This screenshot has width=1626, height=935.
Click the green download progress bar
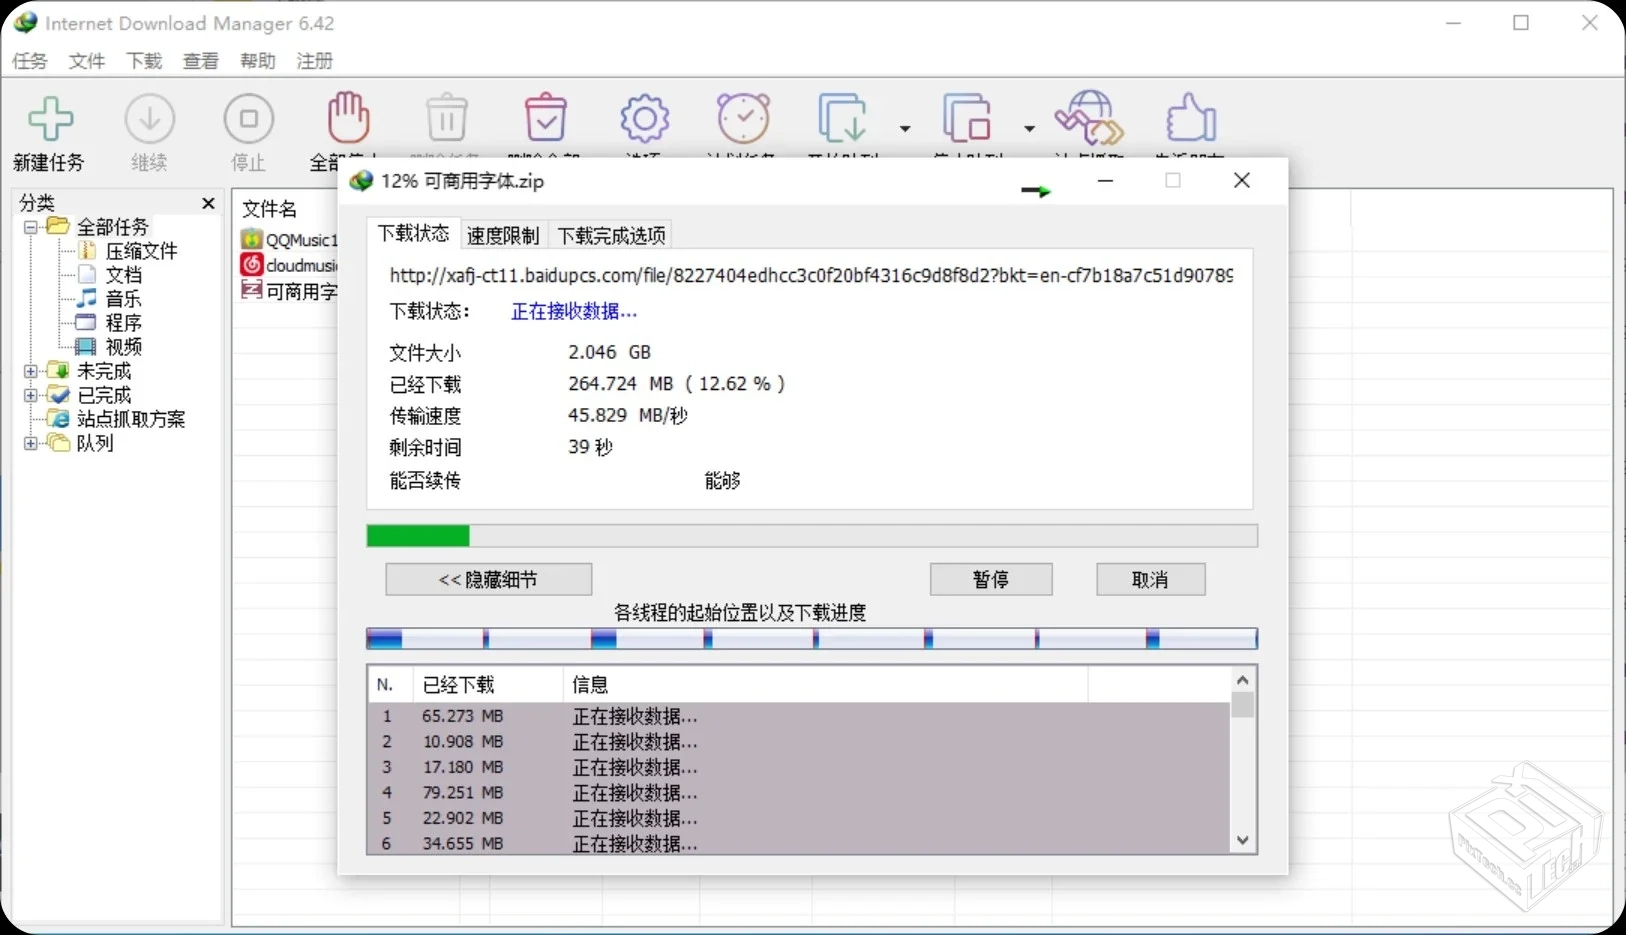tap(418, 536)
